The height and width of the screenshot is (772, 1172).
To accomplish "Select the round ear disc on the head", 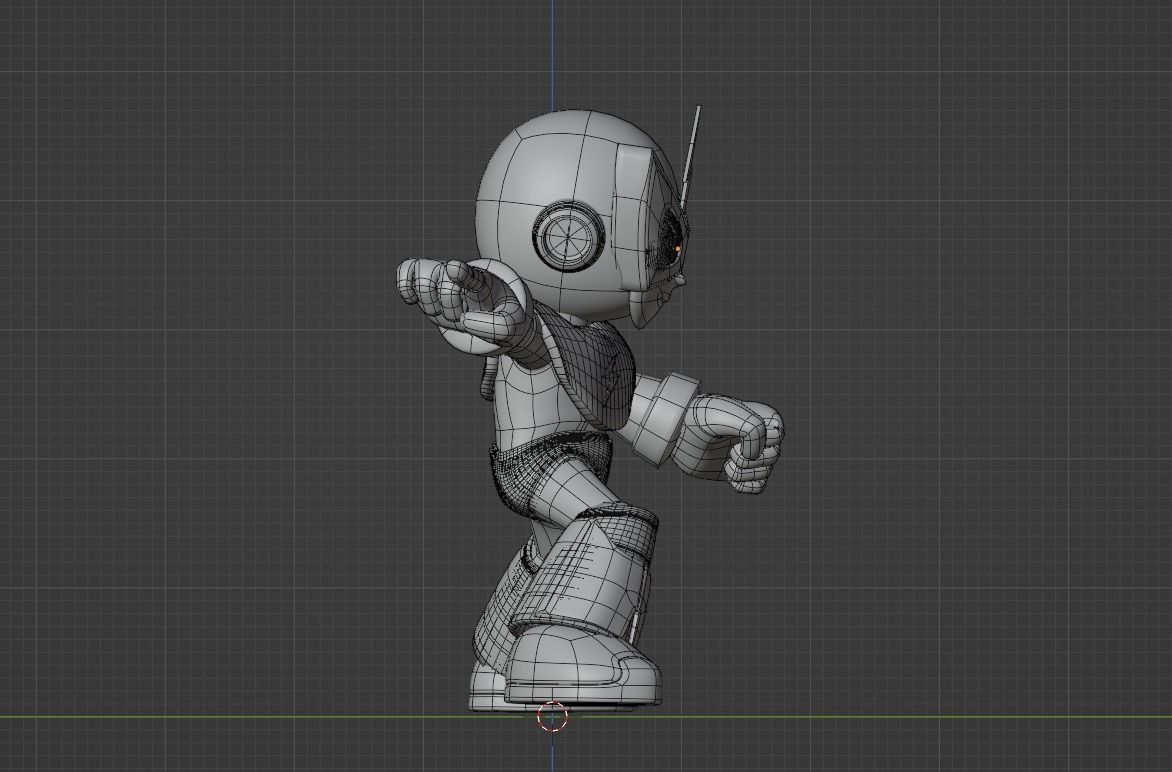I will pos(568,236).
